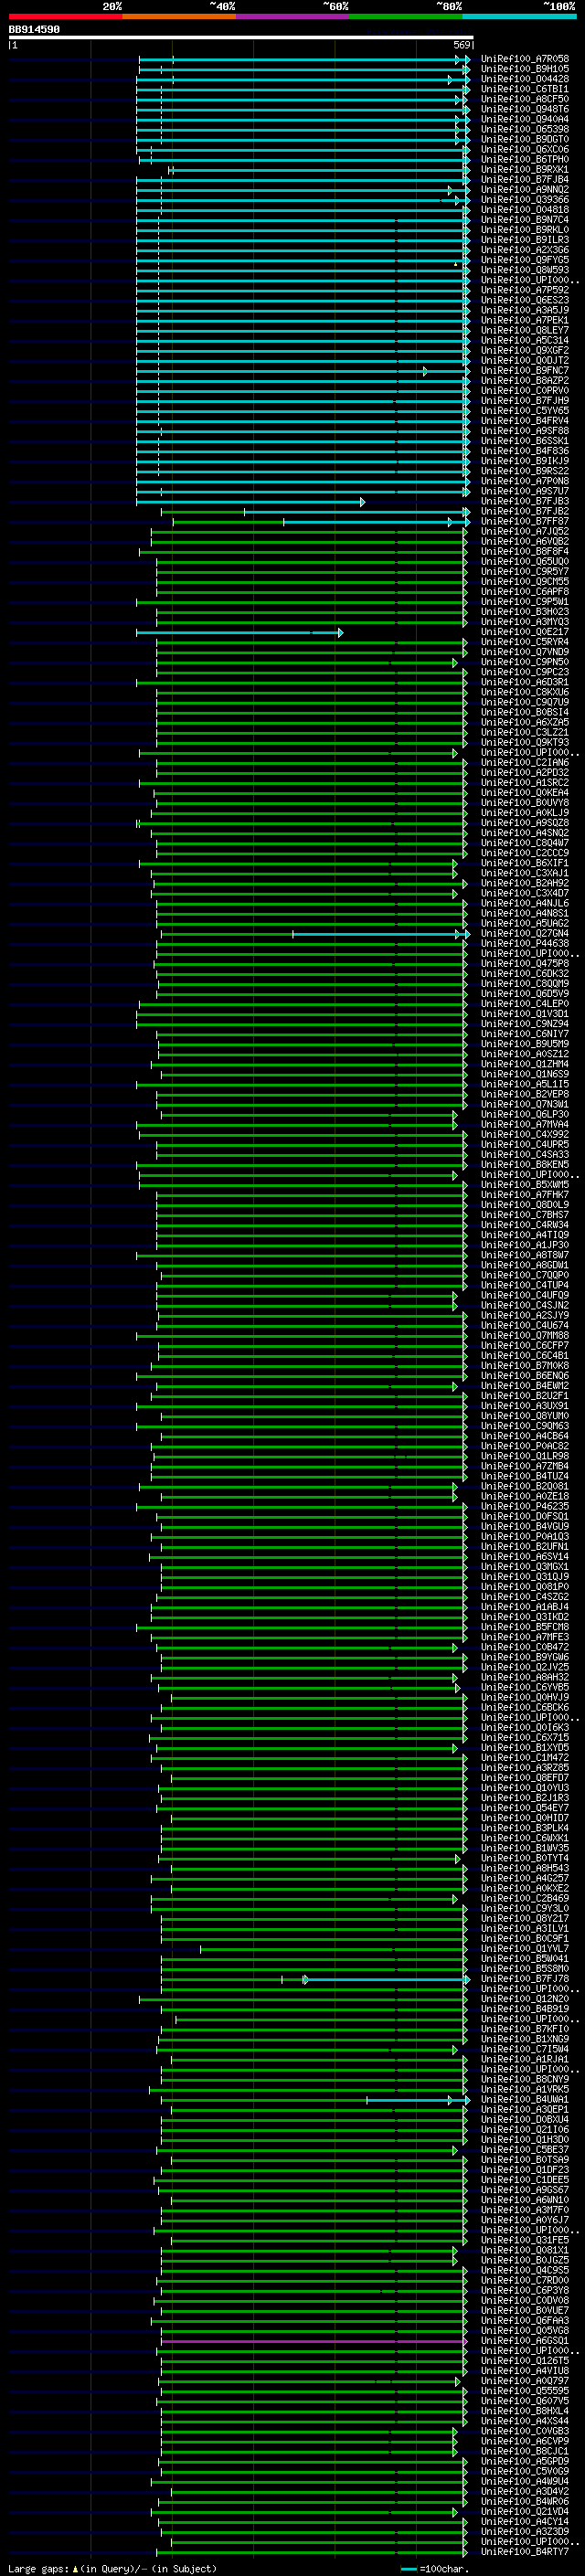Image resolution: width=585 pixels, height=2576 pixels.
Task: Open hit UniRef100_C0VGB3
Action: tap(525, 2431)
